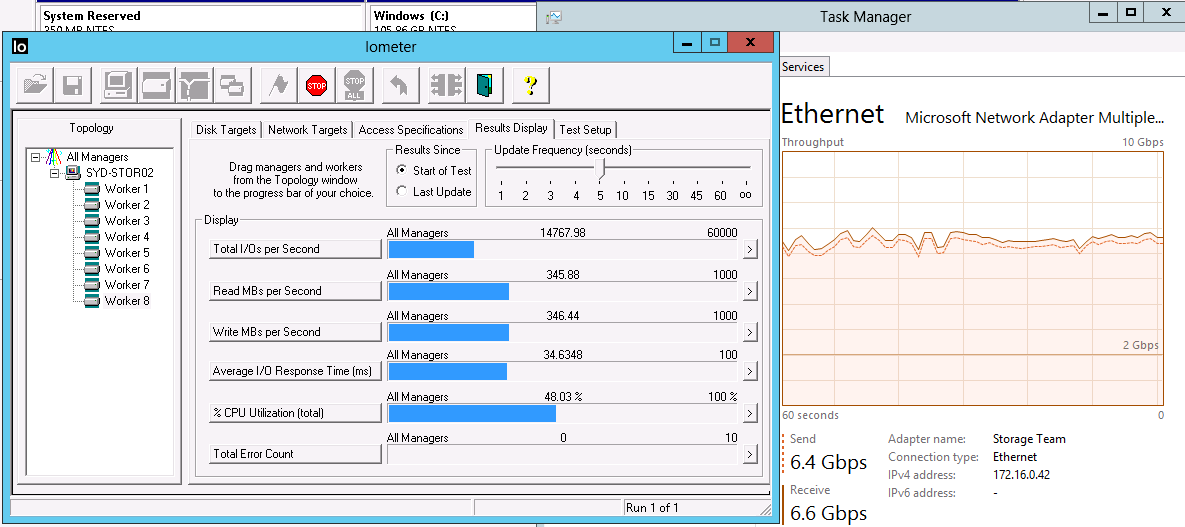Open arrow button beside Read MBs per Second

point(750,290)
